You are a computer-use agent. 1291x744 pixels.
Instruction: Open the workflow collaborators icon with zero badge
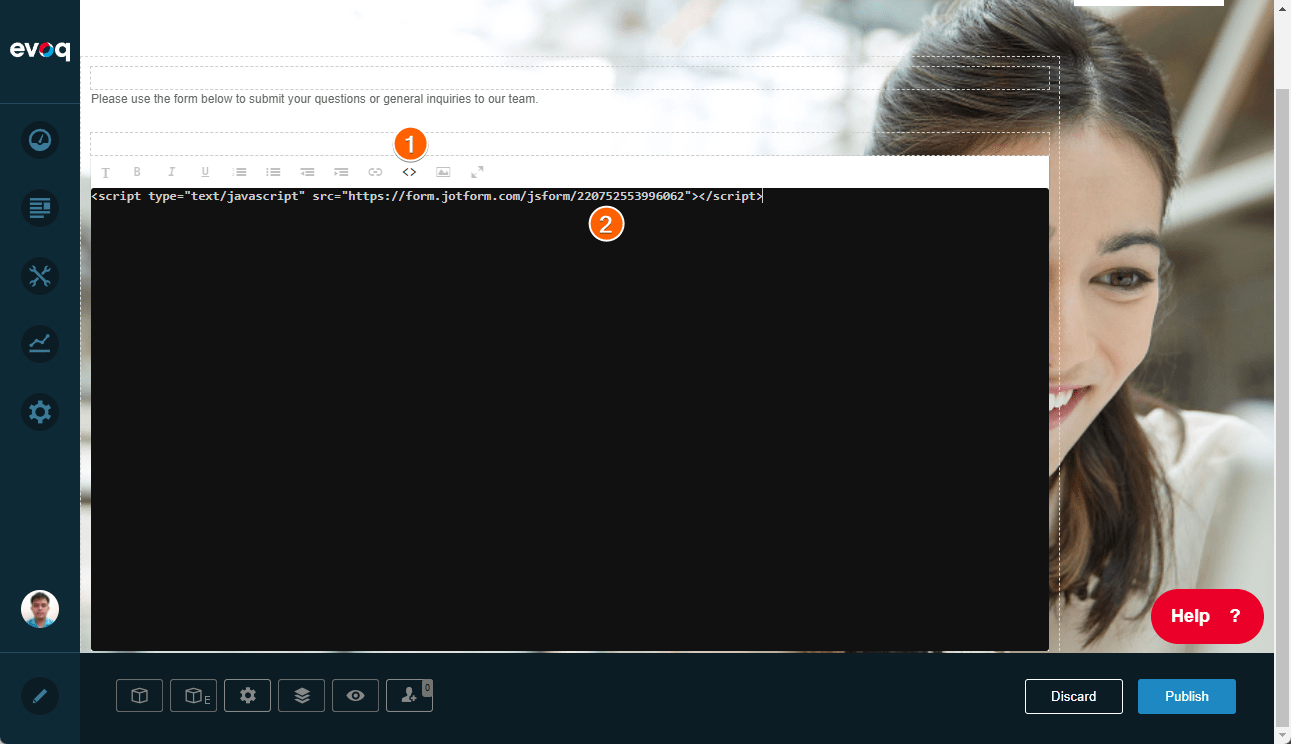[409, 695]
